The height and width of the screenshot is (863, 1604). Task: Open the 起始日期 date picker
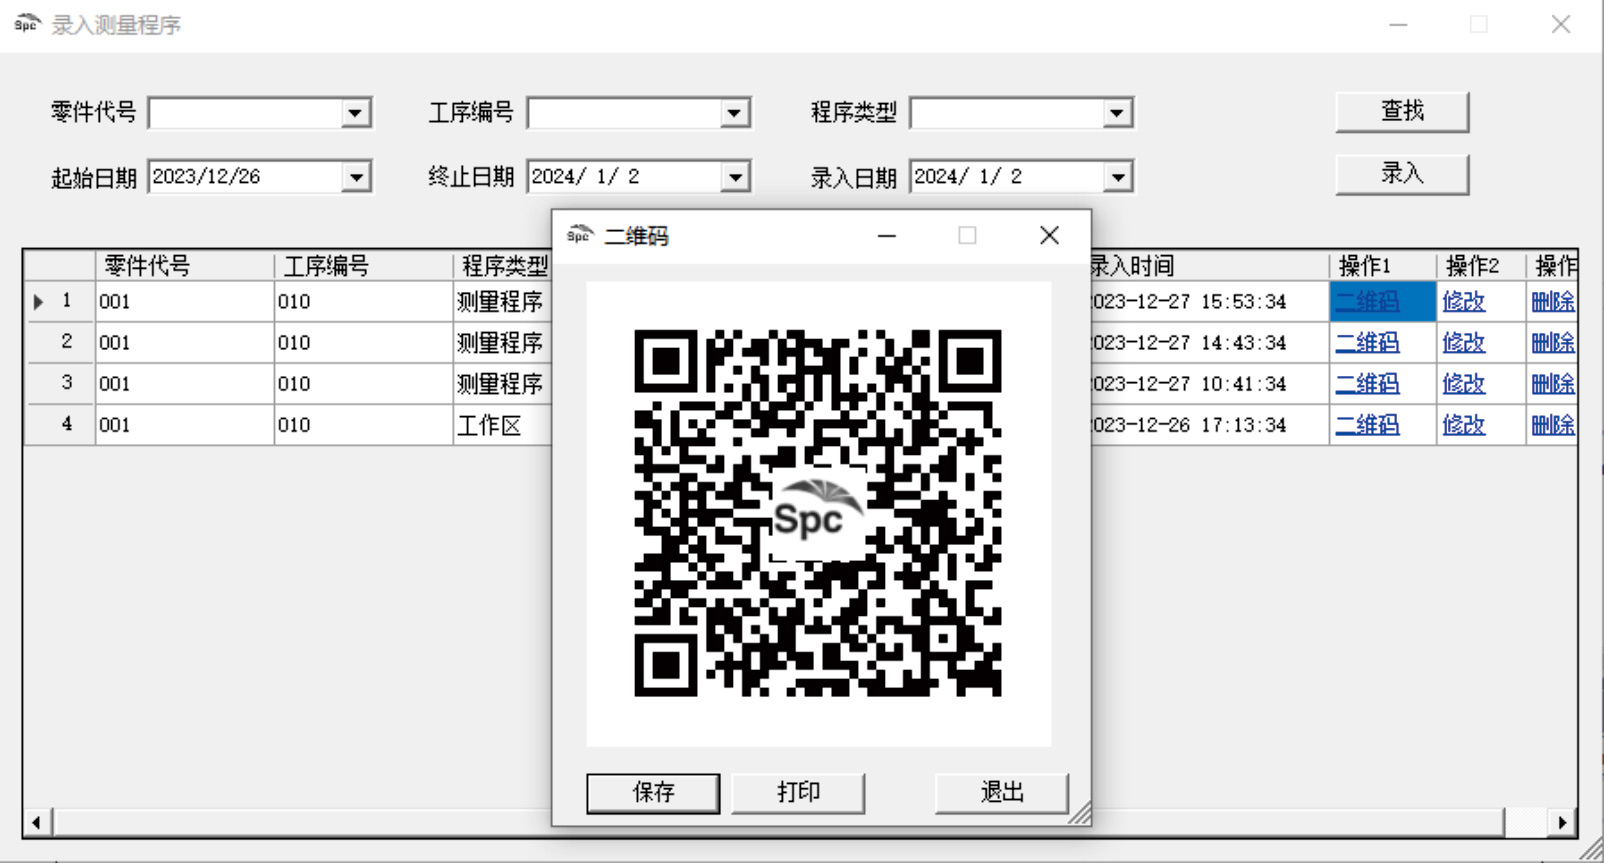coord(355,177)
